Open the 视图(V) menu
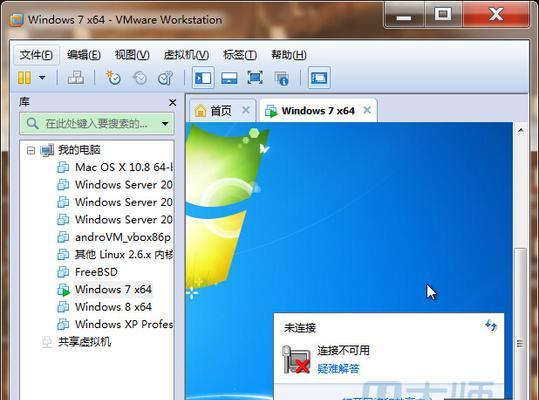The image size is (539, 400). (132, 55)
